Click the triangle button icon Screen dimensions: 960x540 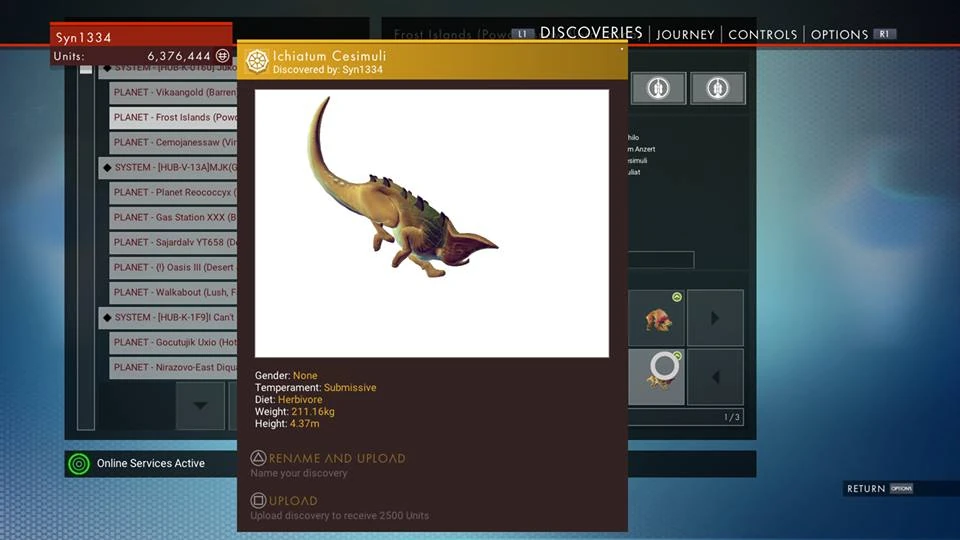[258, 458]
